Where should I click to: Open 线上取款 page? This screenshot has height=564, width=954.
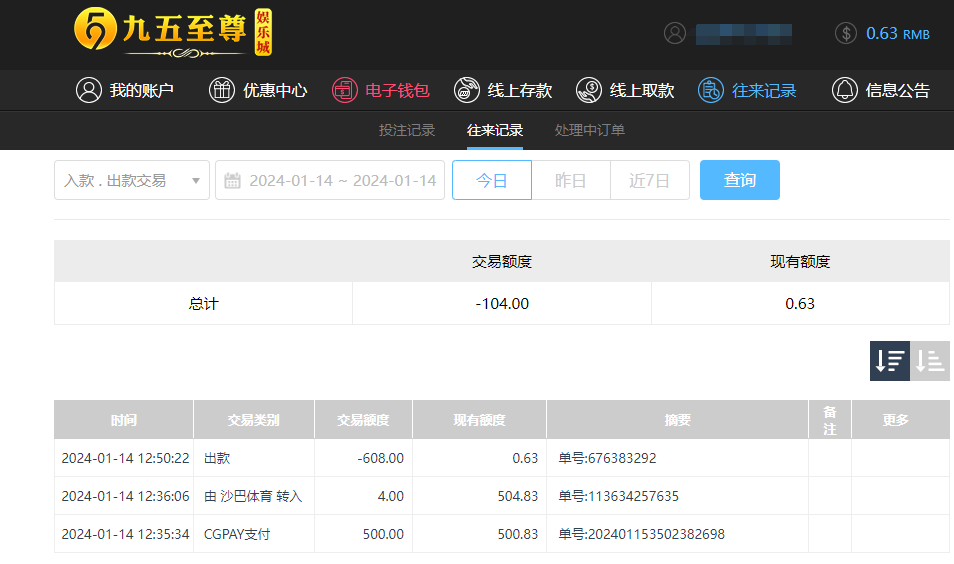click(625, 90)
